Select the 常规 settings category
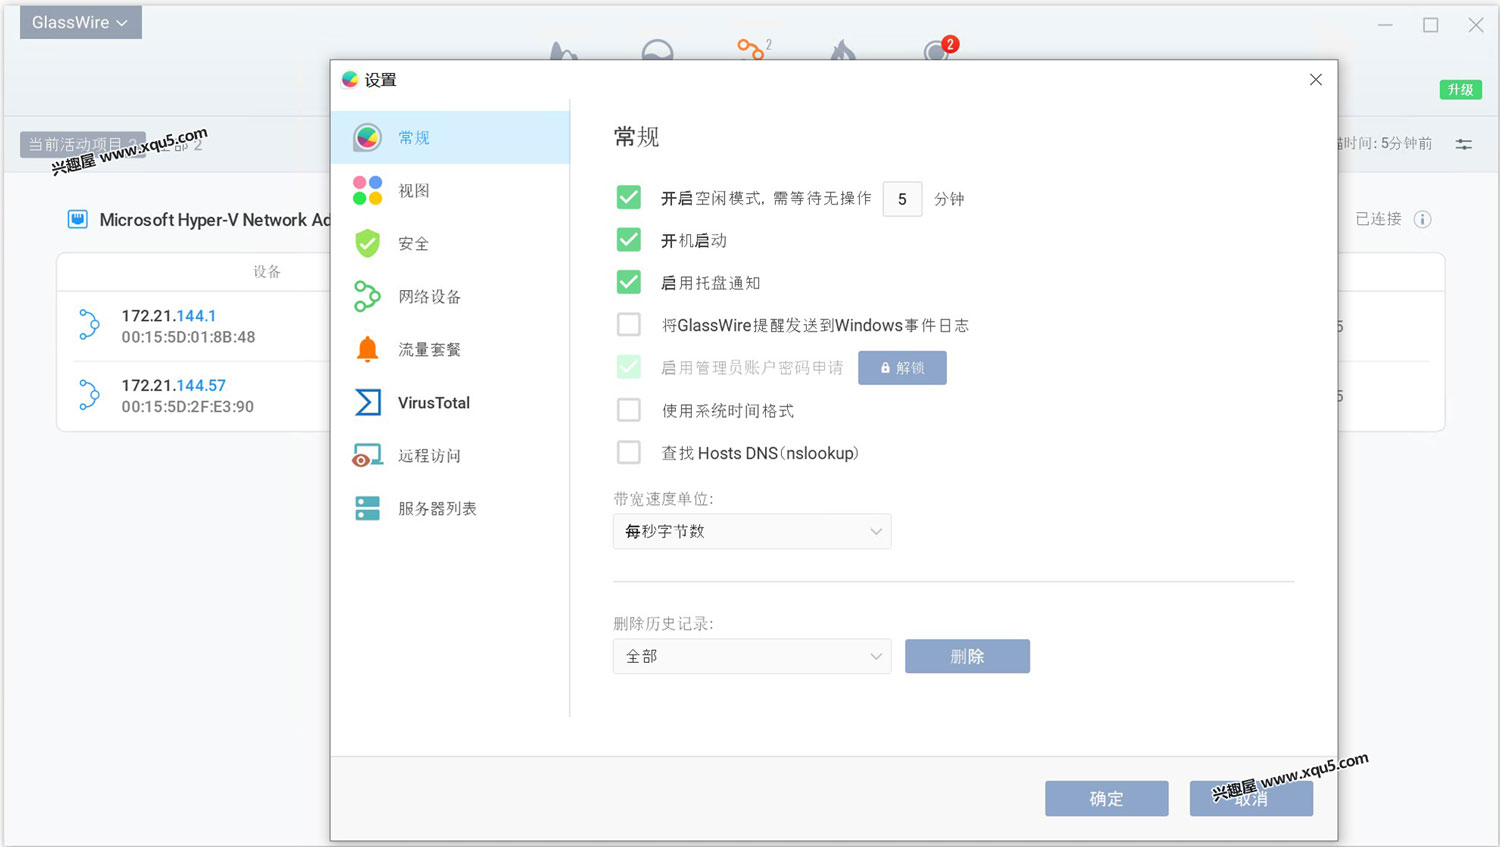The image size is (1500, 847). 451,137
